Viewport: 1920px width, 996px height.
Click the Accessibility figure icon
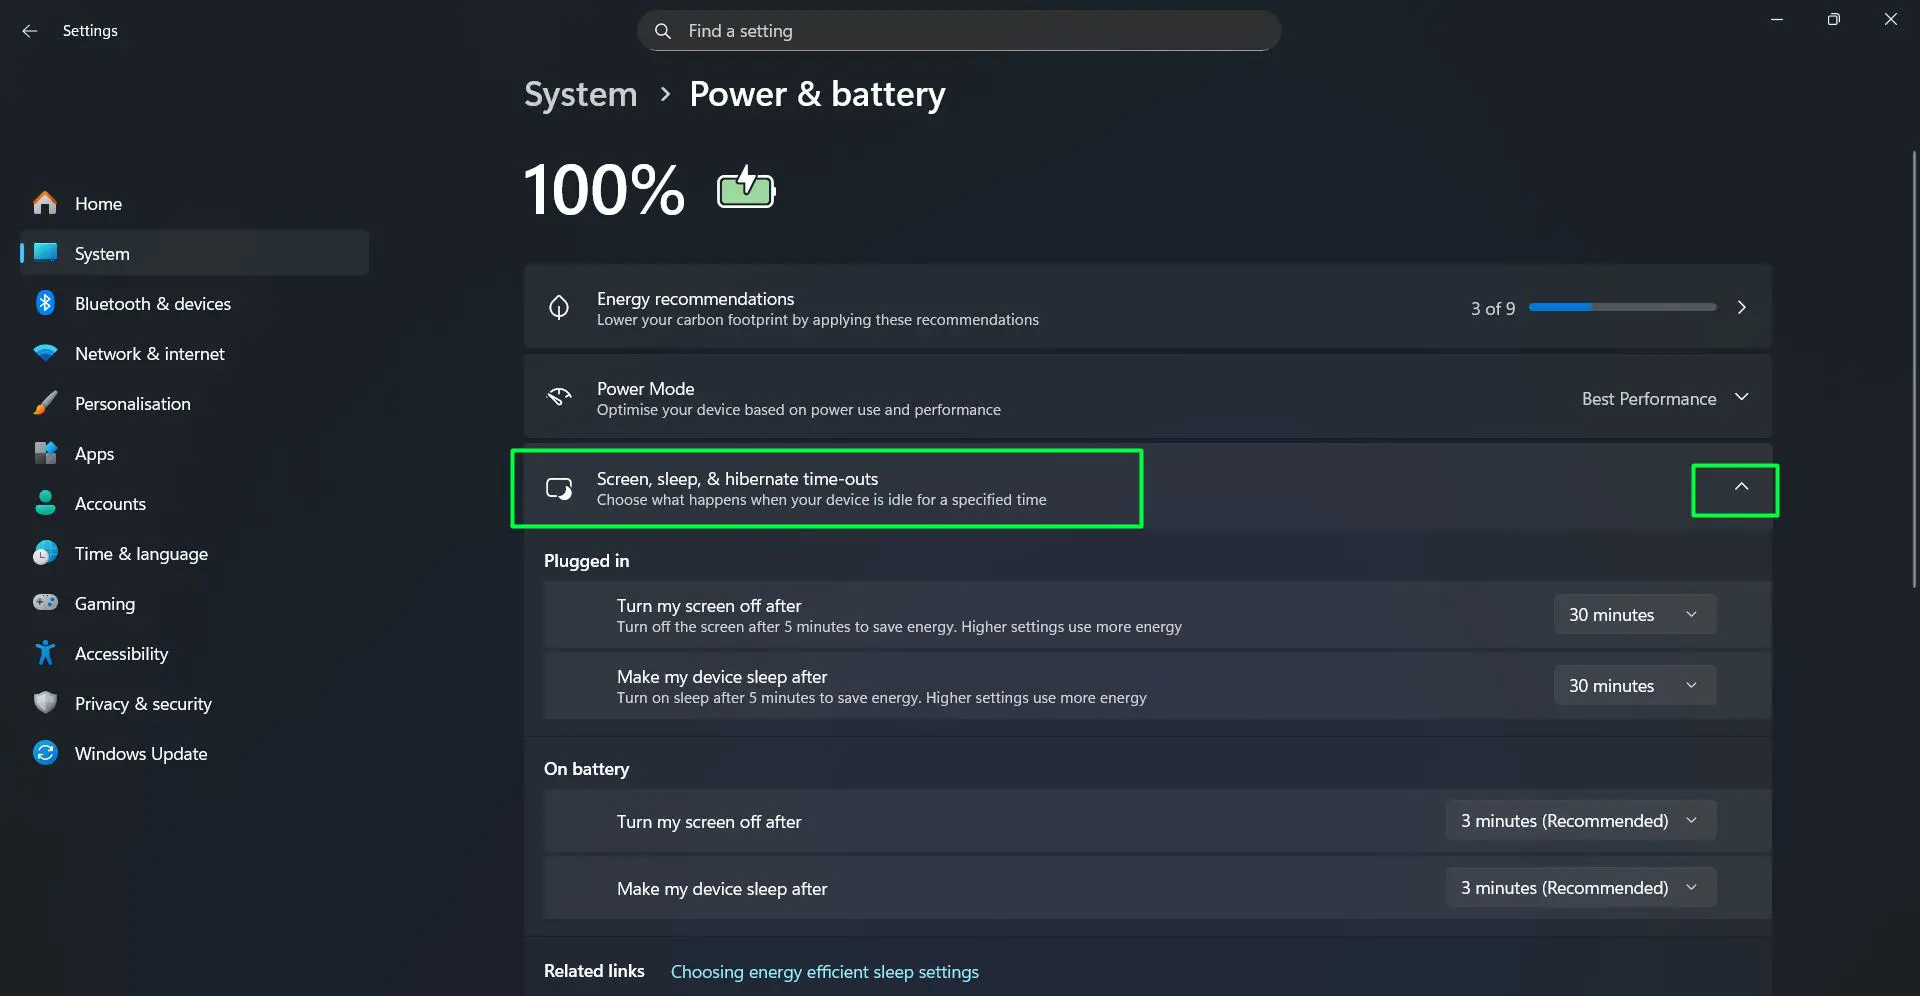pos(45,653)
